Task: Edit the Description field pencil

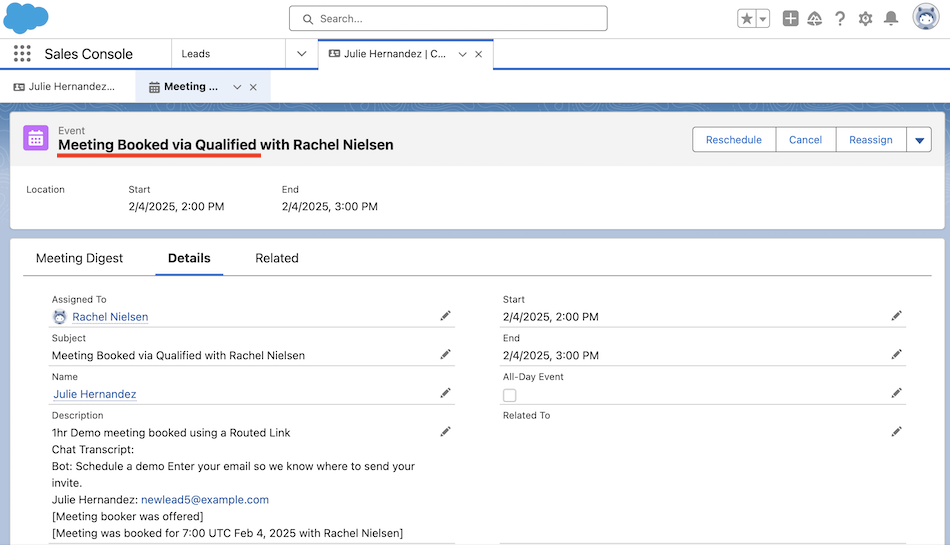Action: pyautogui.click(x=445, y=432)
